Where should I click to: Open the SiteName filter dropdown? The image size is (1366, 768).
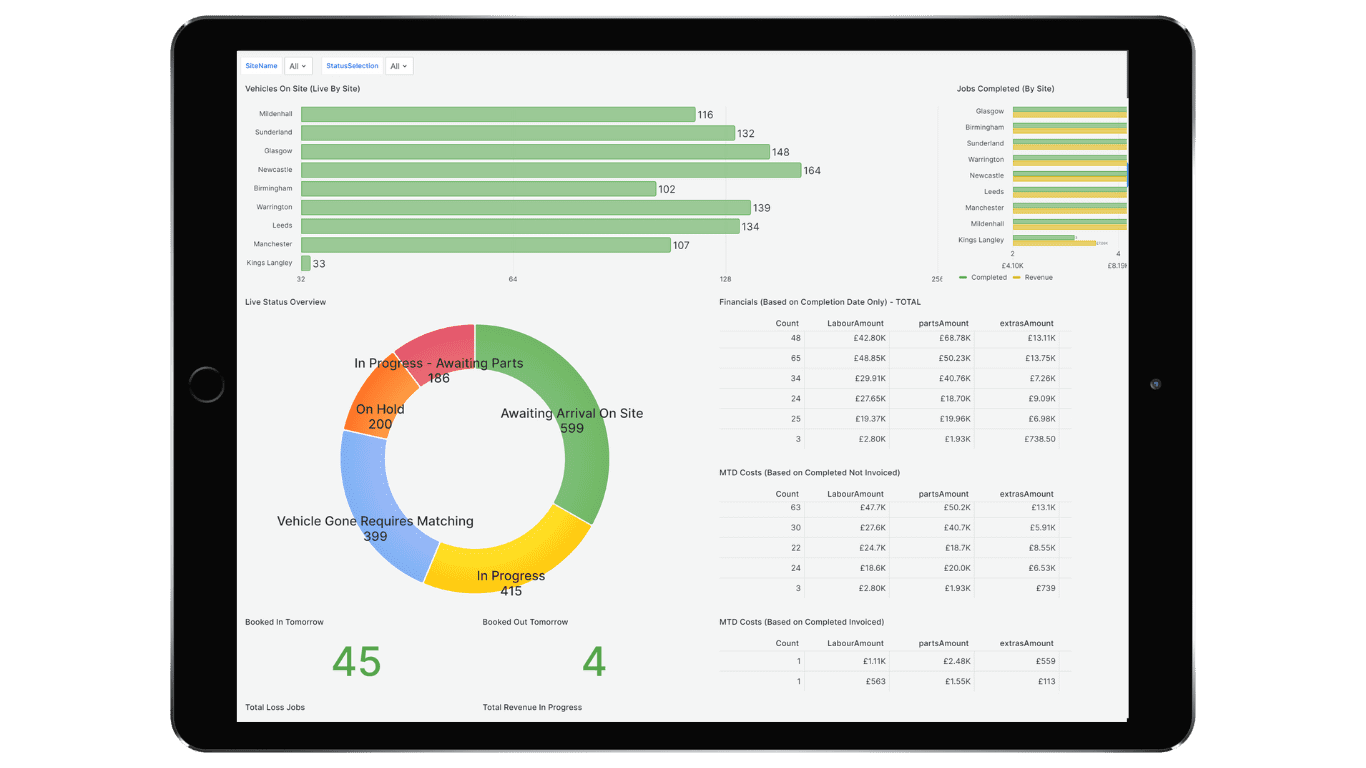pos(298,66)
